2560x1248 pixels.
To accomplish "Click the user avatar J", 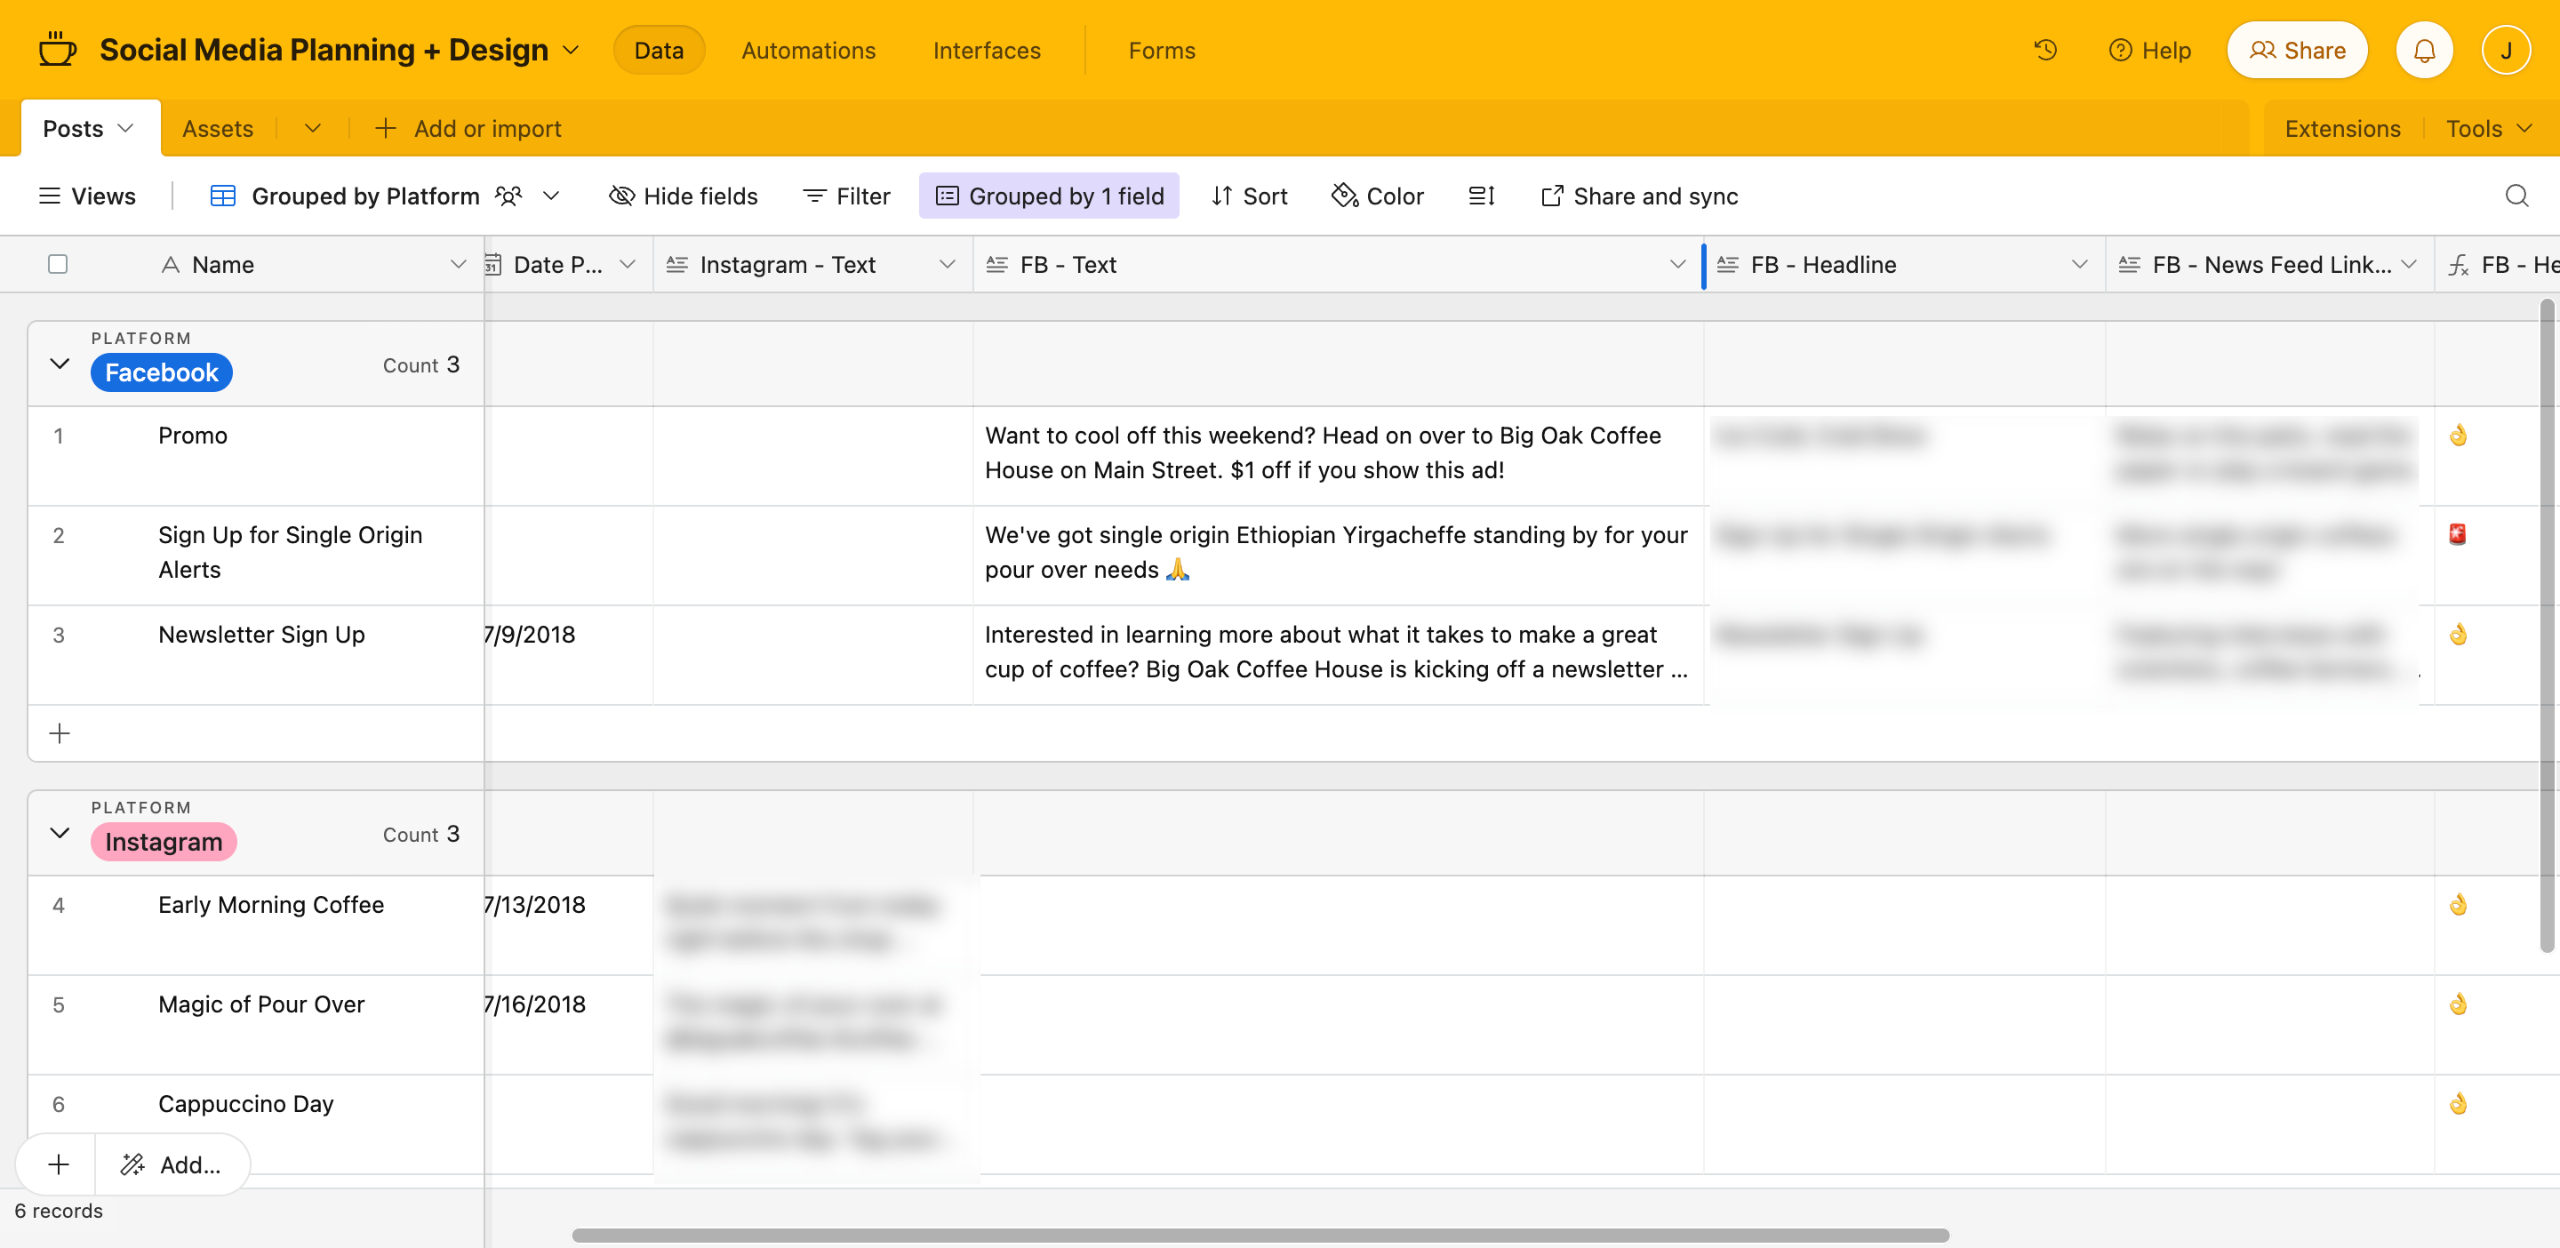I will click(2505, 50).
